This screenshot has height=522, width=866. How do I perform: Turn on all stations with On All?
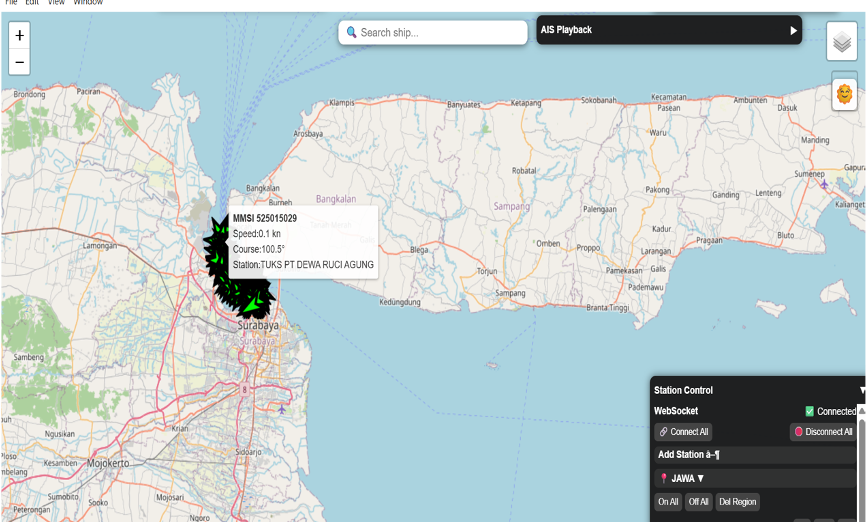point(668,502)
